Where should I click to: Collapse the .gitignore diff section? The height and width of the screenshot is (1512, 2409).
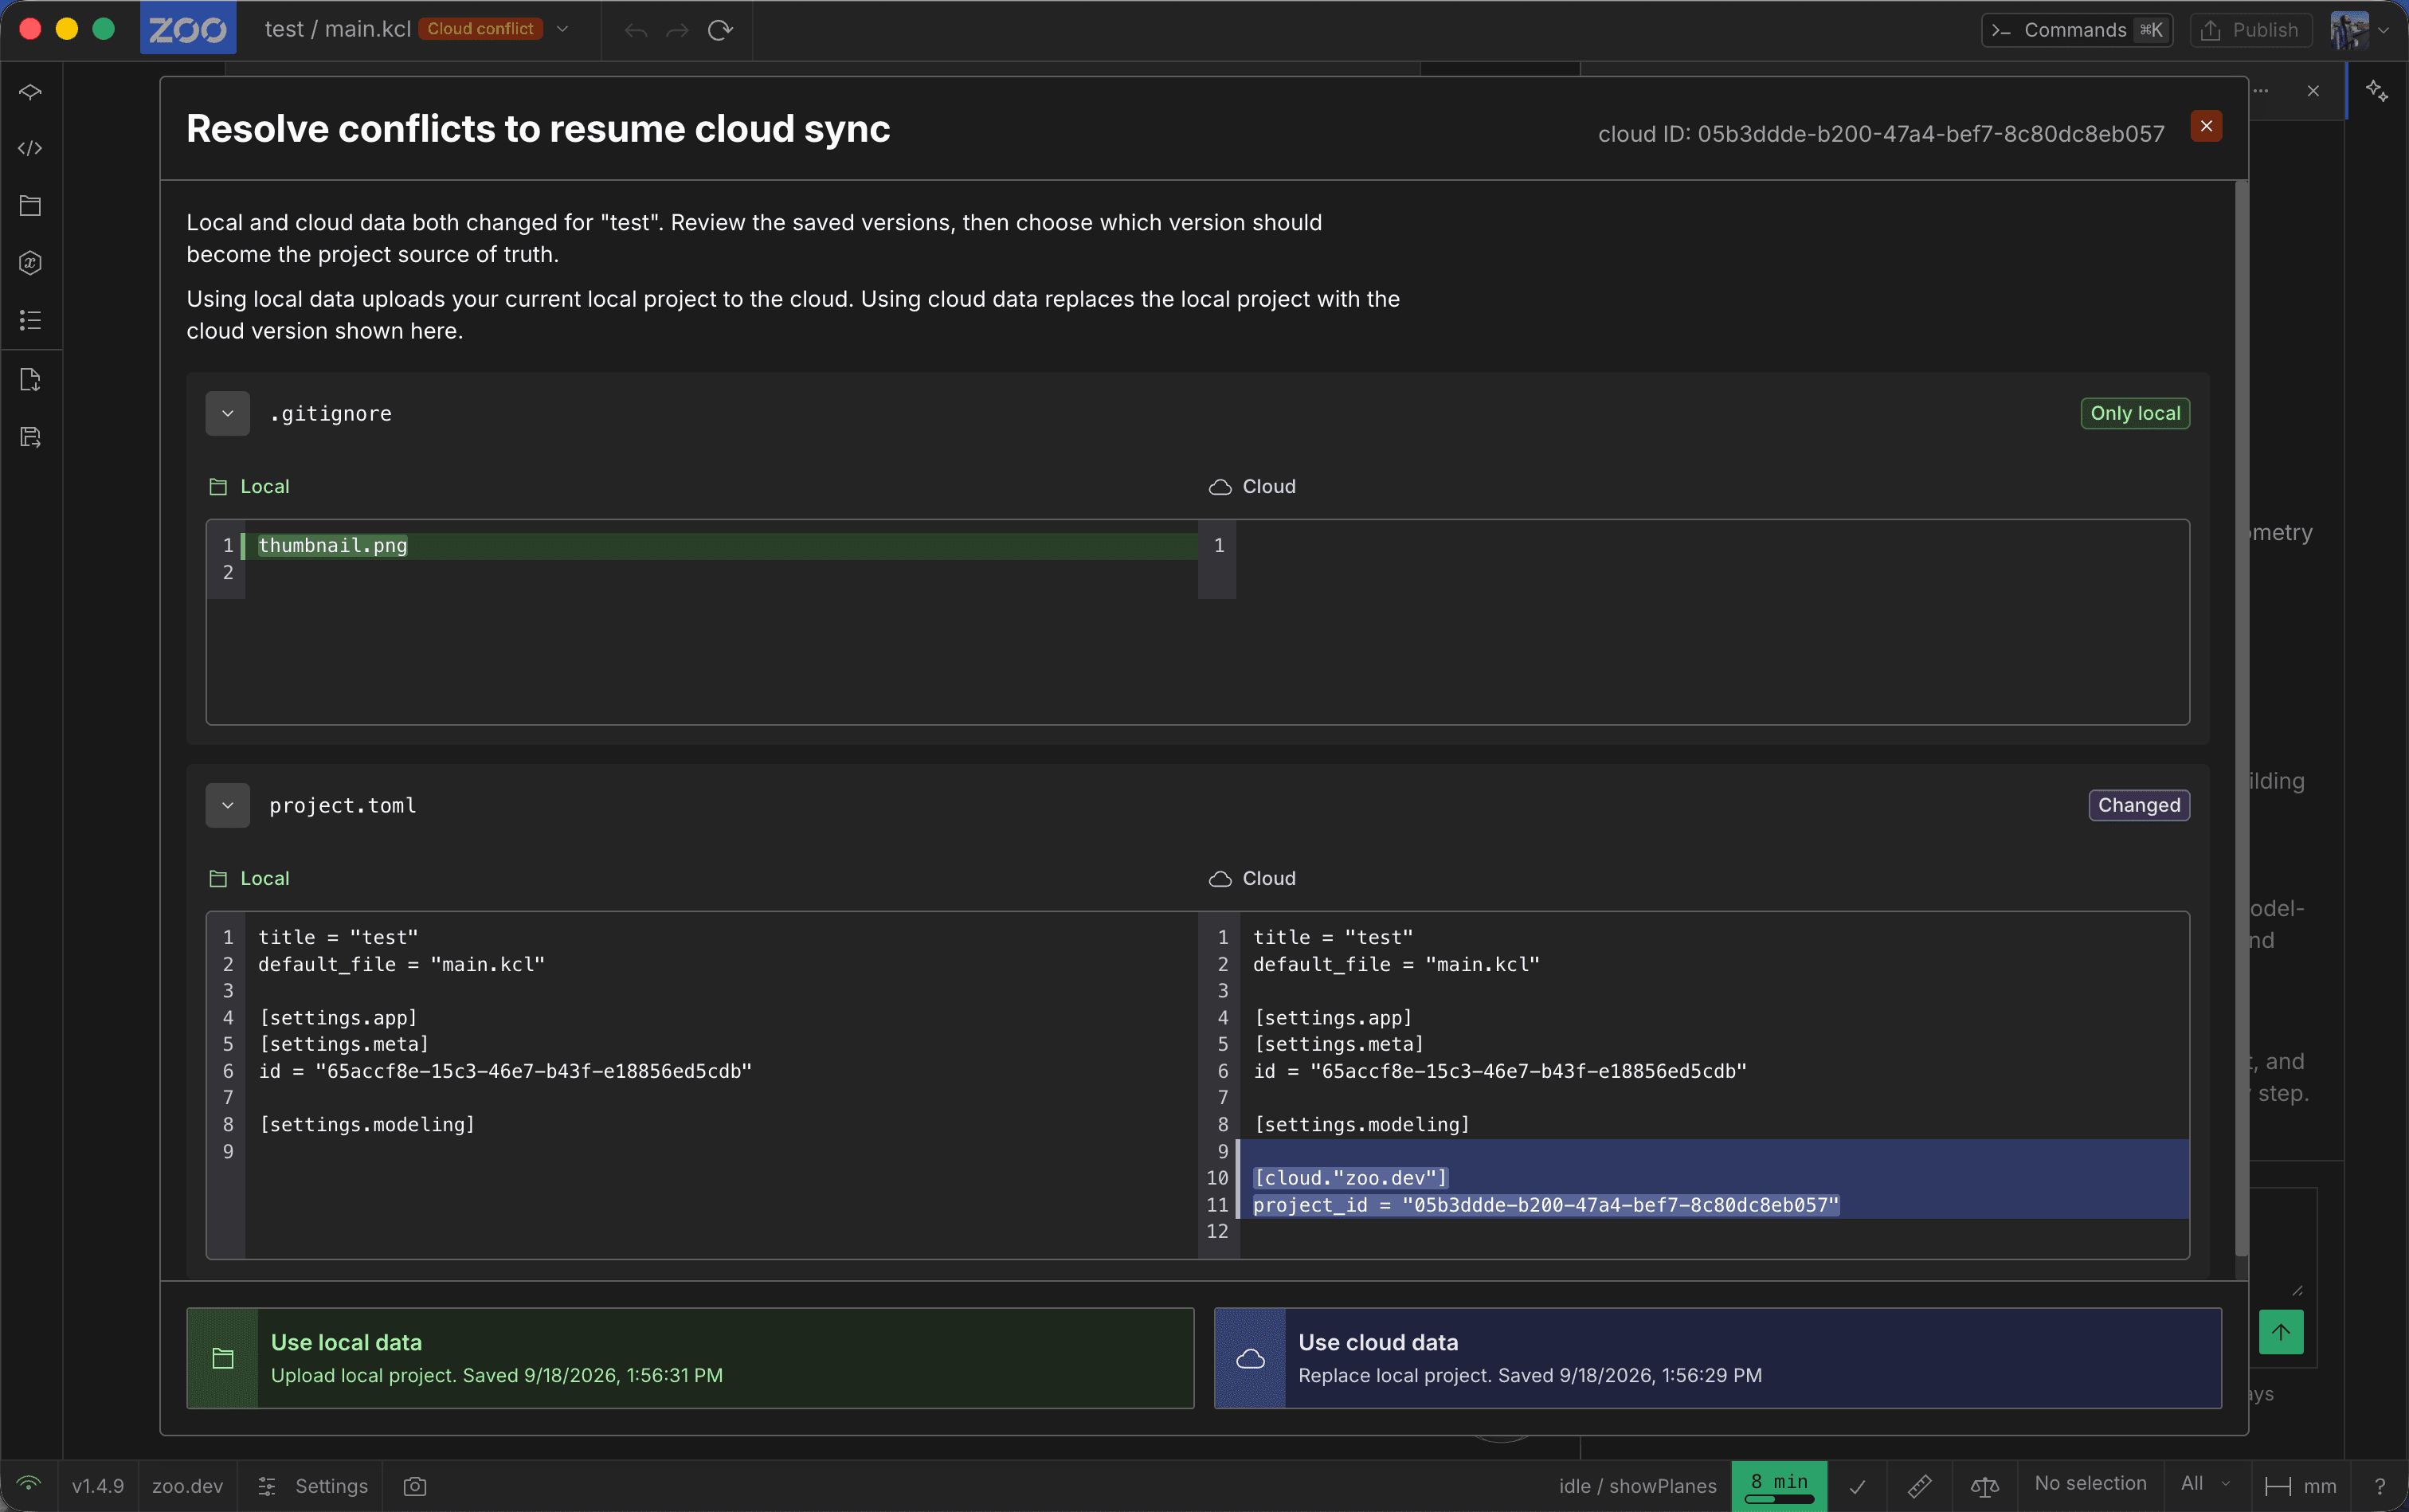click(228, 413)
